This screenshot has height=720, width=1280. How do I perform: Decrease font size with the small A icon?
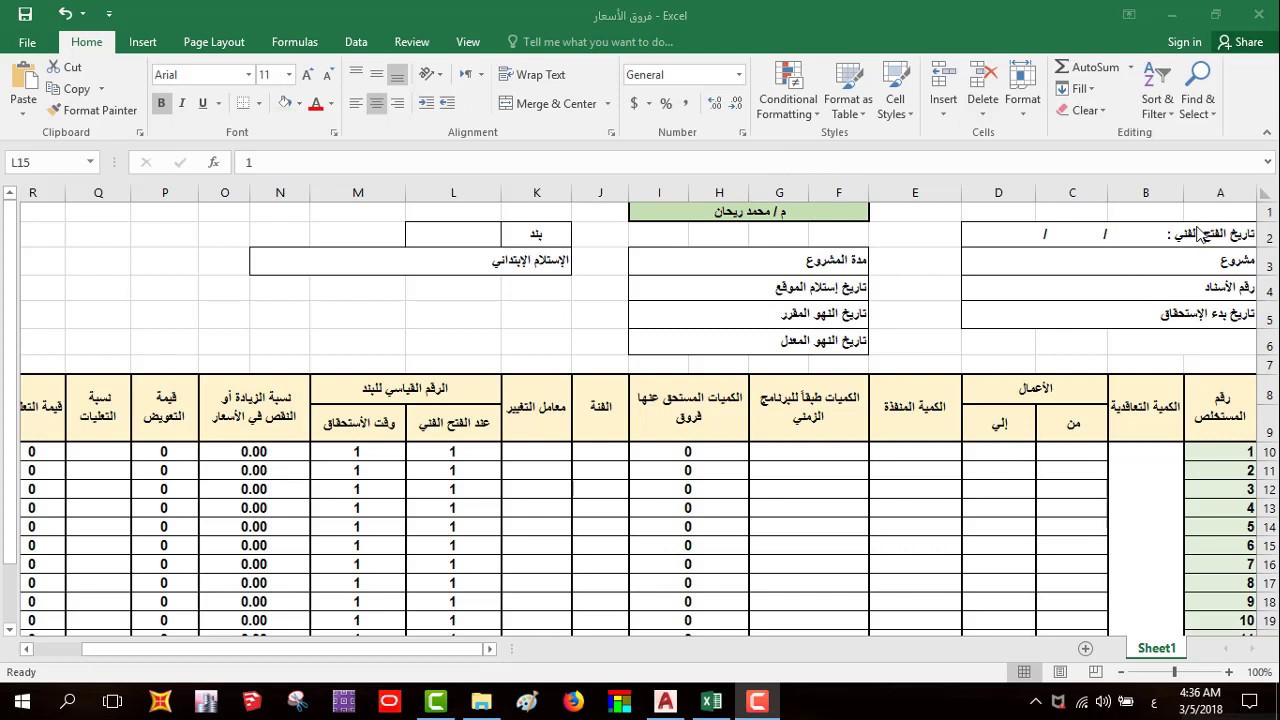(330, 75)
